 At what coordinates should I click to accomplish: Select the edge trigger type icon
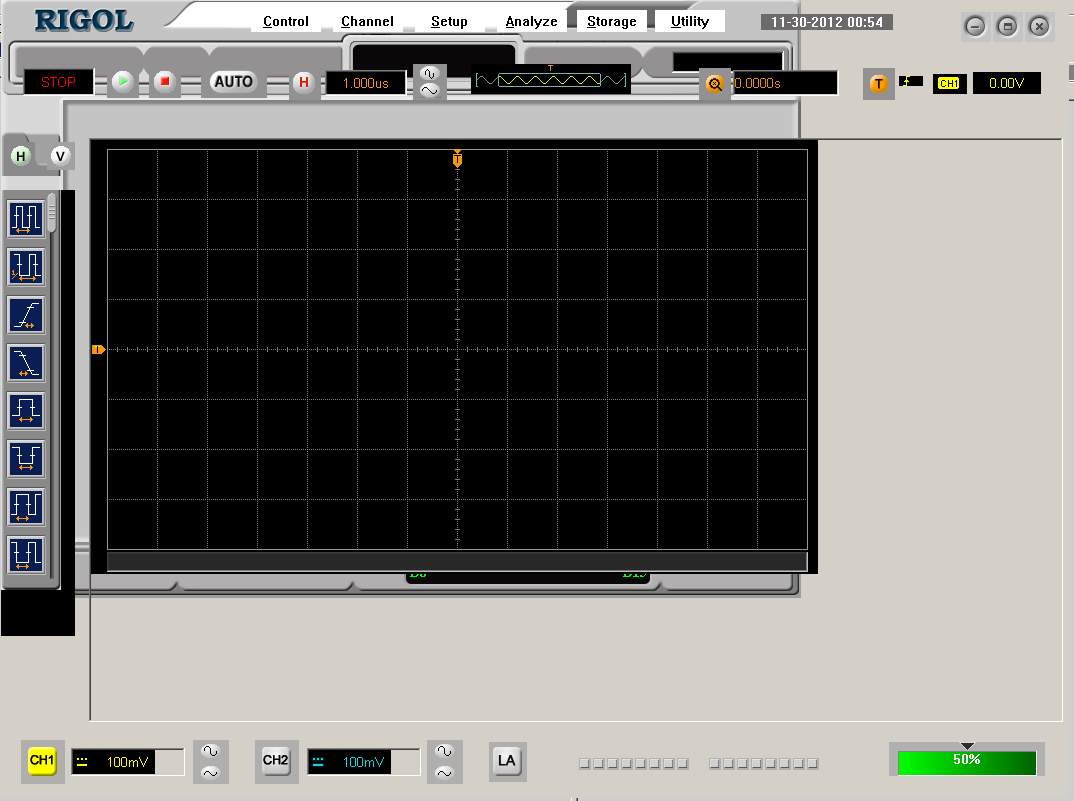pos(25,218)
